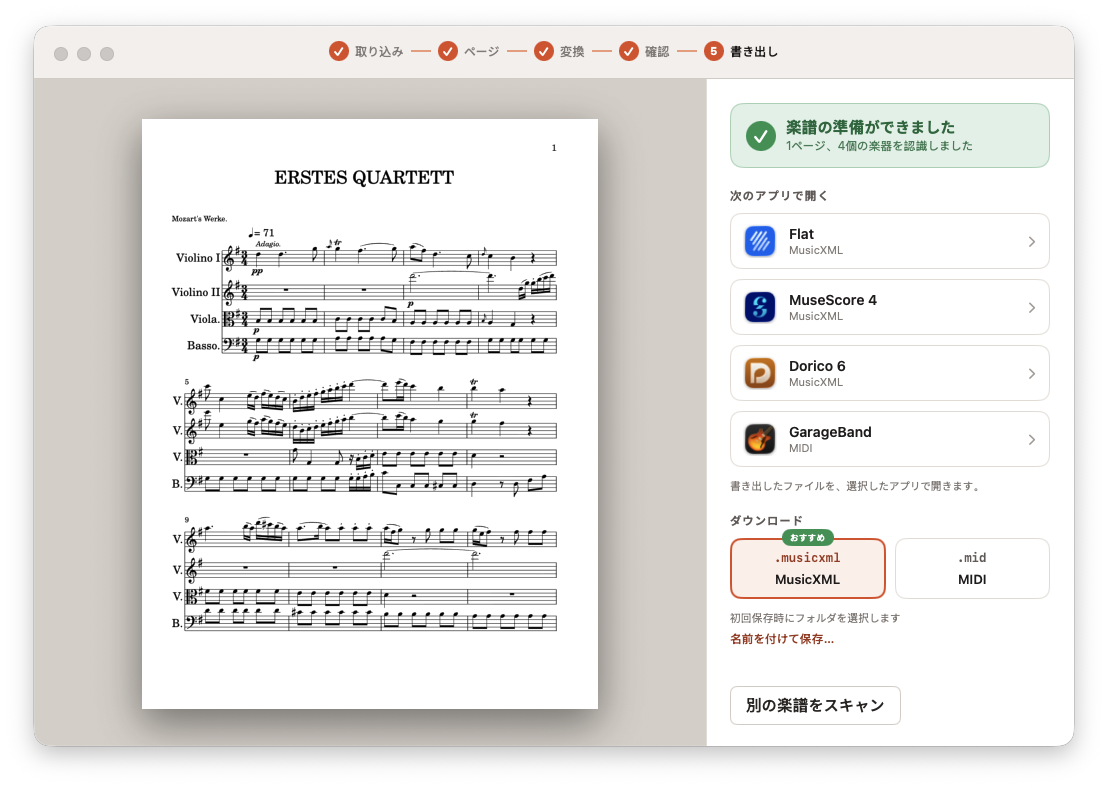Open score in GarageBand via its name
The width and height of the screenshot is (1108, 788).
pos(830,432)
